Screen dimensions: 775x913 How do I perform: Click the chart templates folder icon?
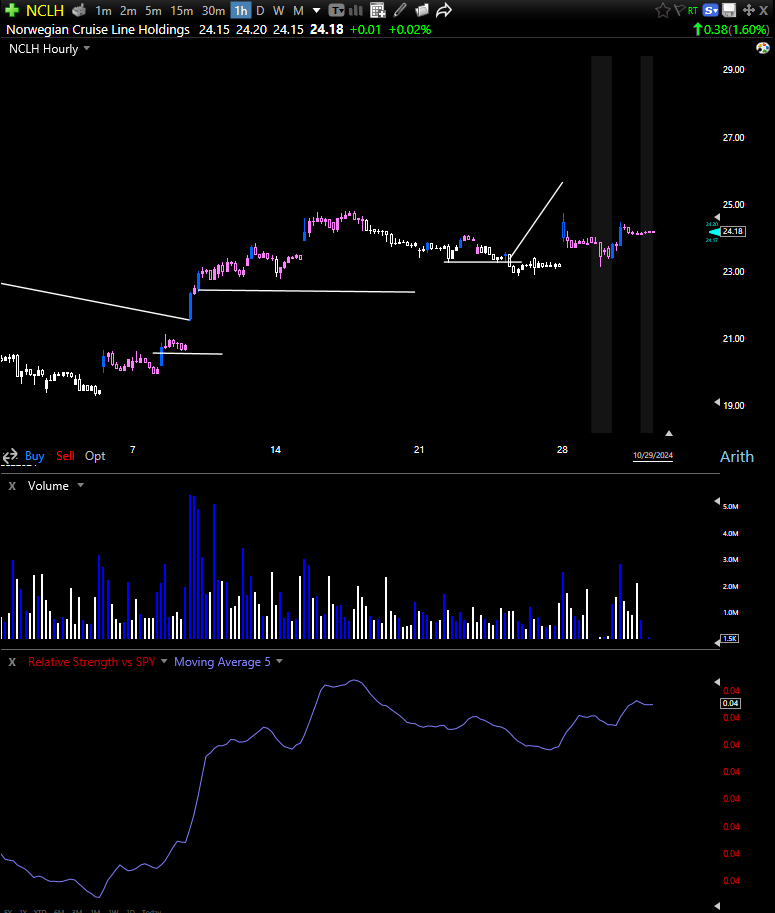point(422,10)
